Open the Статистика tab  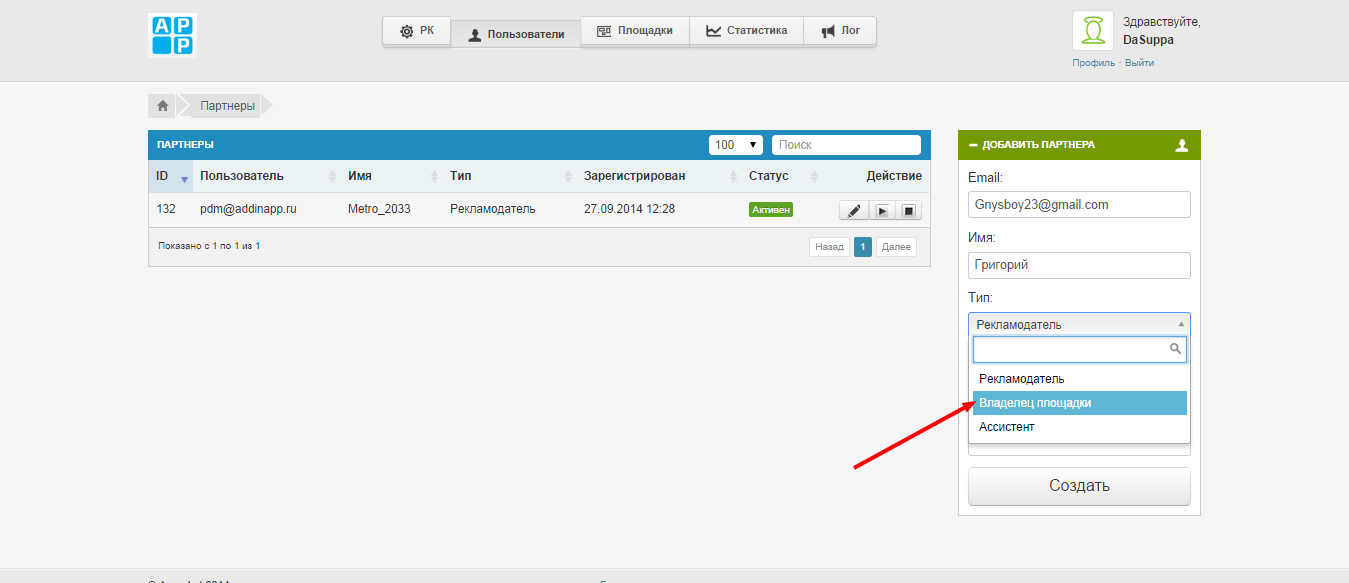point(745,31)
